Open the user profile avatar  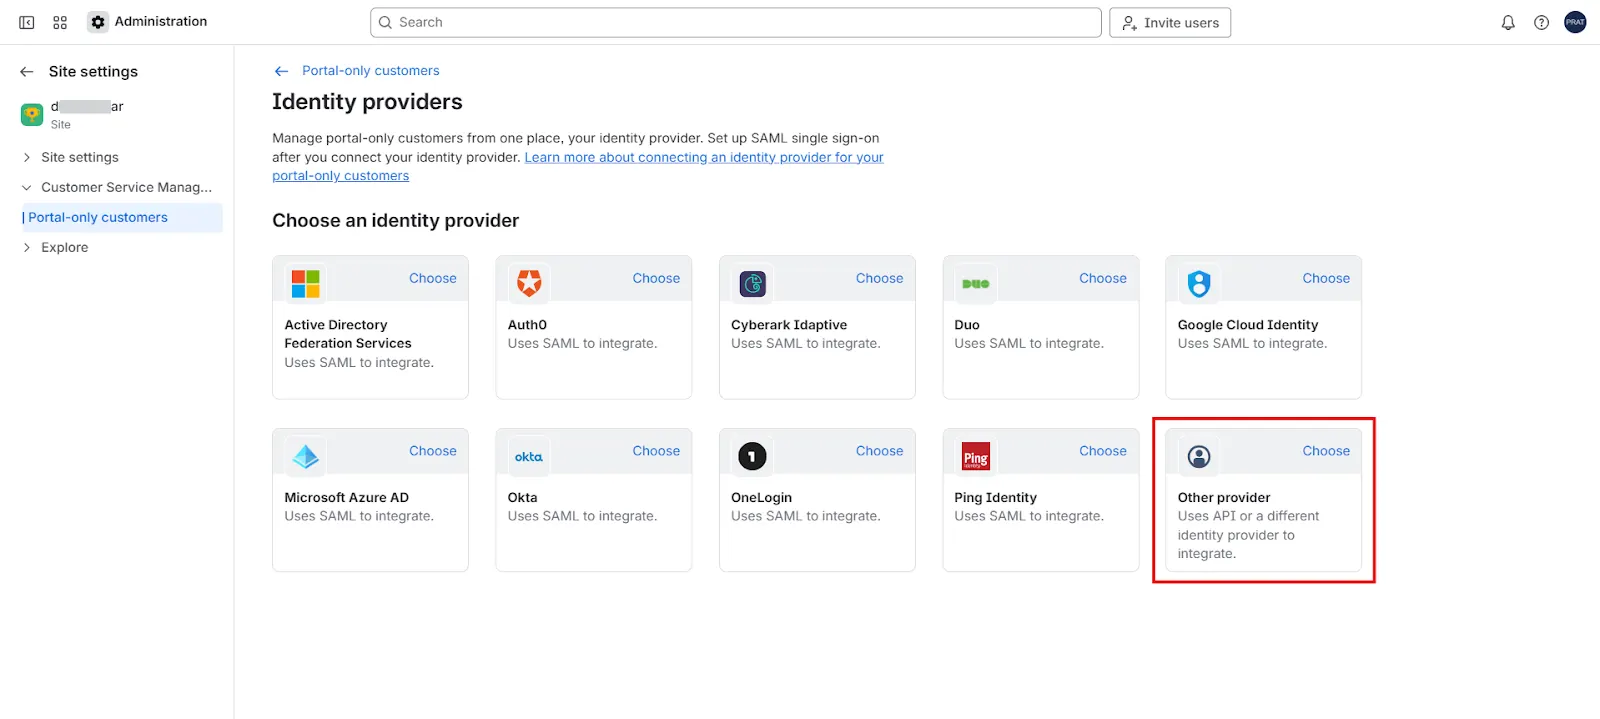pos(1575,22)
